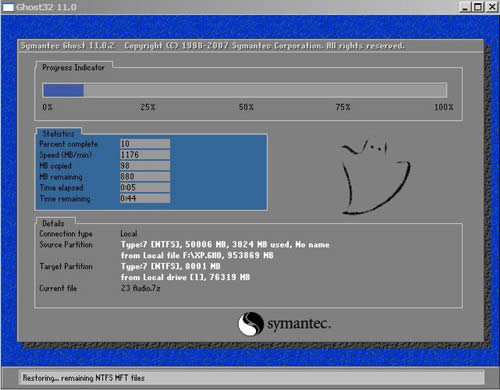Click the MB copied value field
The width and height of the screenshot is (500, 390).
145,166
